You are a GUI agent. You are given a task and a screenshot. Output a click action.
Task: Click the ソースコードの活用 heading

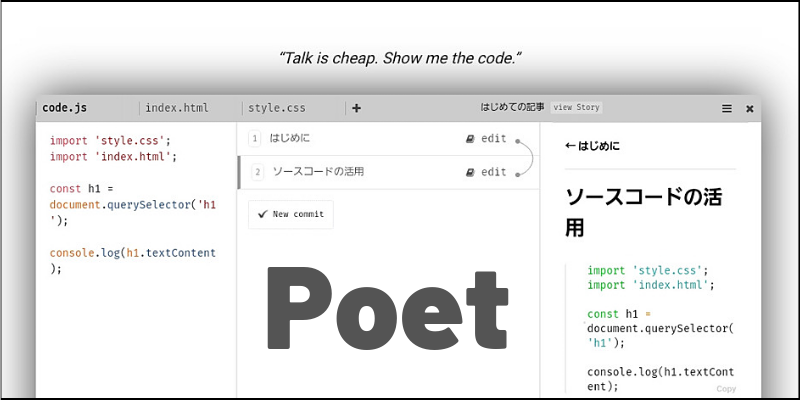643,212
